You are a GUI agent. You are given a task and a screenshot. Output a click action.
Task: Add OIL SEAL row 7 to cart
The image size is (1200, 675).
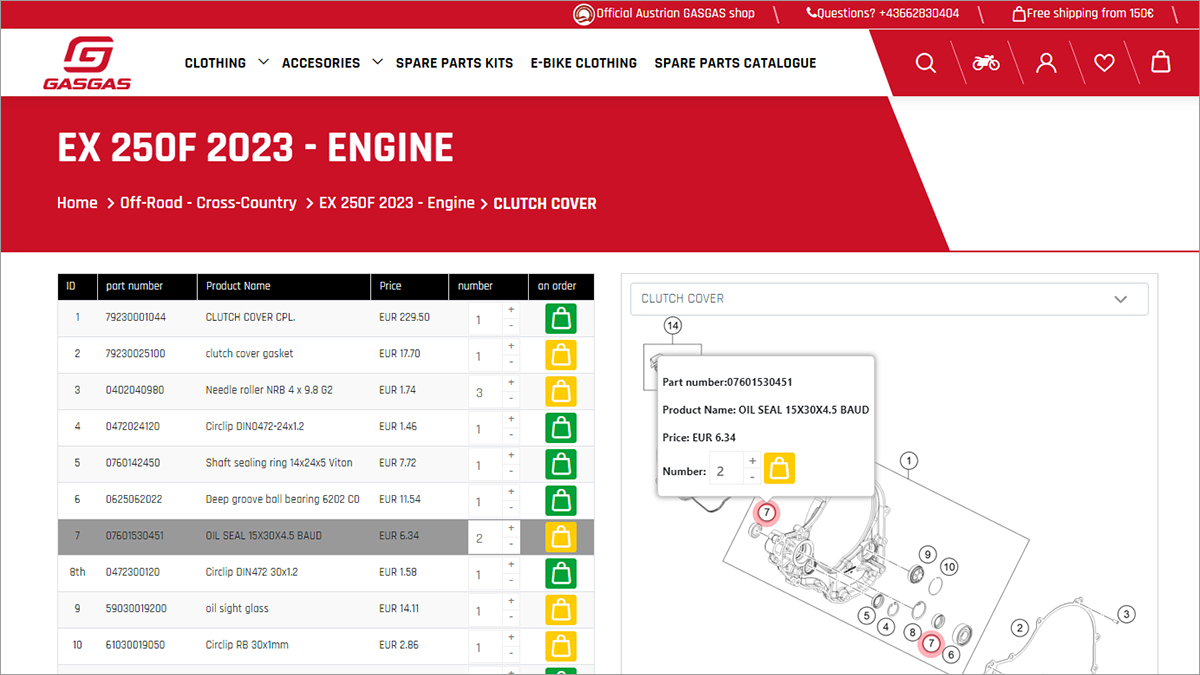[560, 538]
